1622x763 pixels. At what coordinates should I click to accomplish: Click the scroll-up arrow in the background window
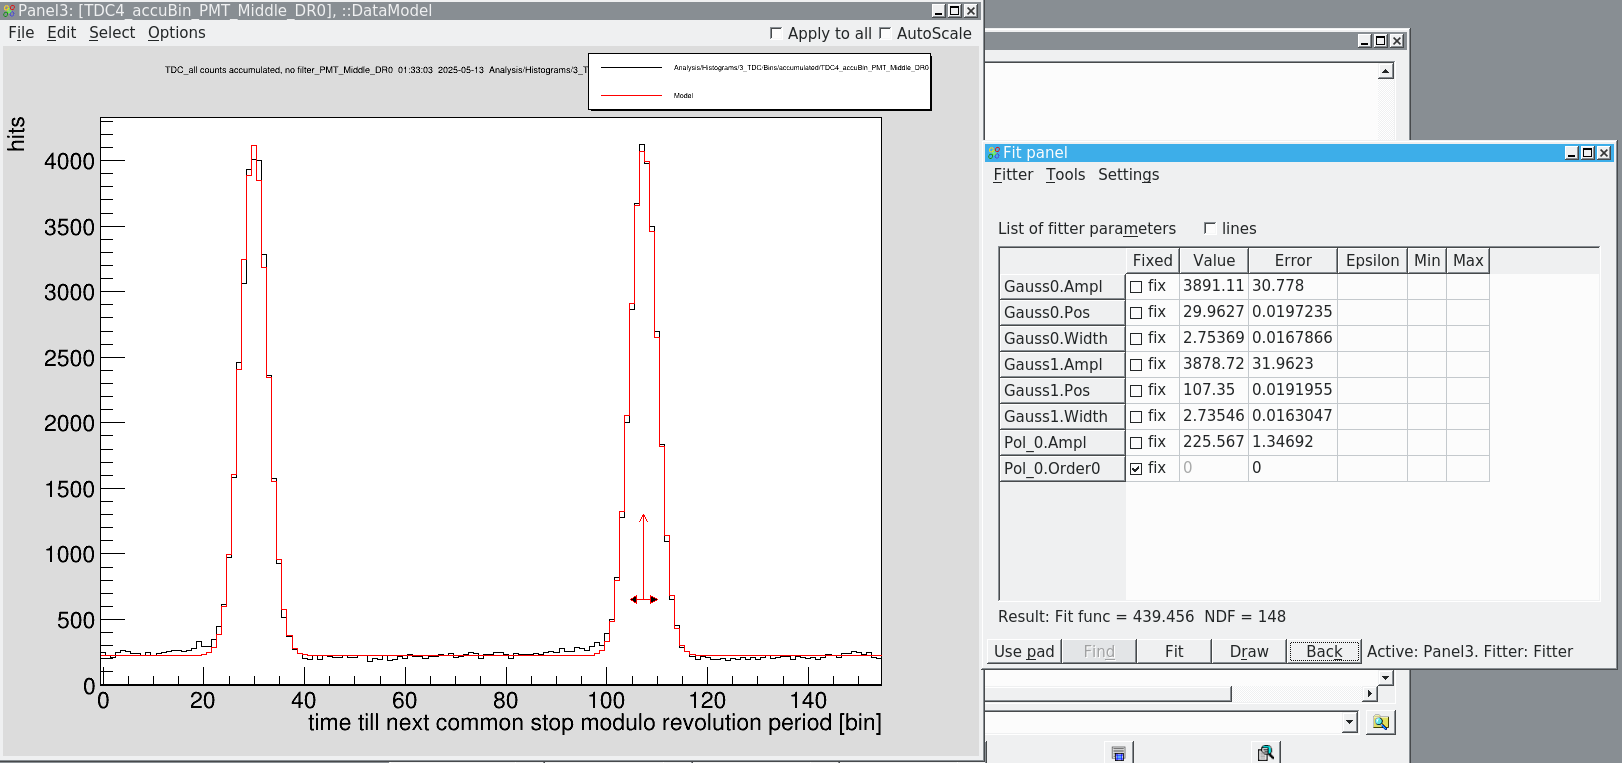(x=1385, y=72)
